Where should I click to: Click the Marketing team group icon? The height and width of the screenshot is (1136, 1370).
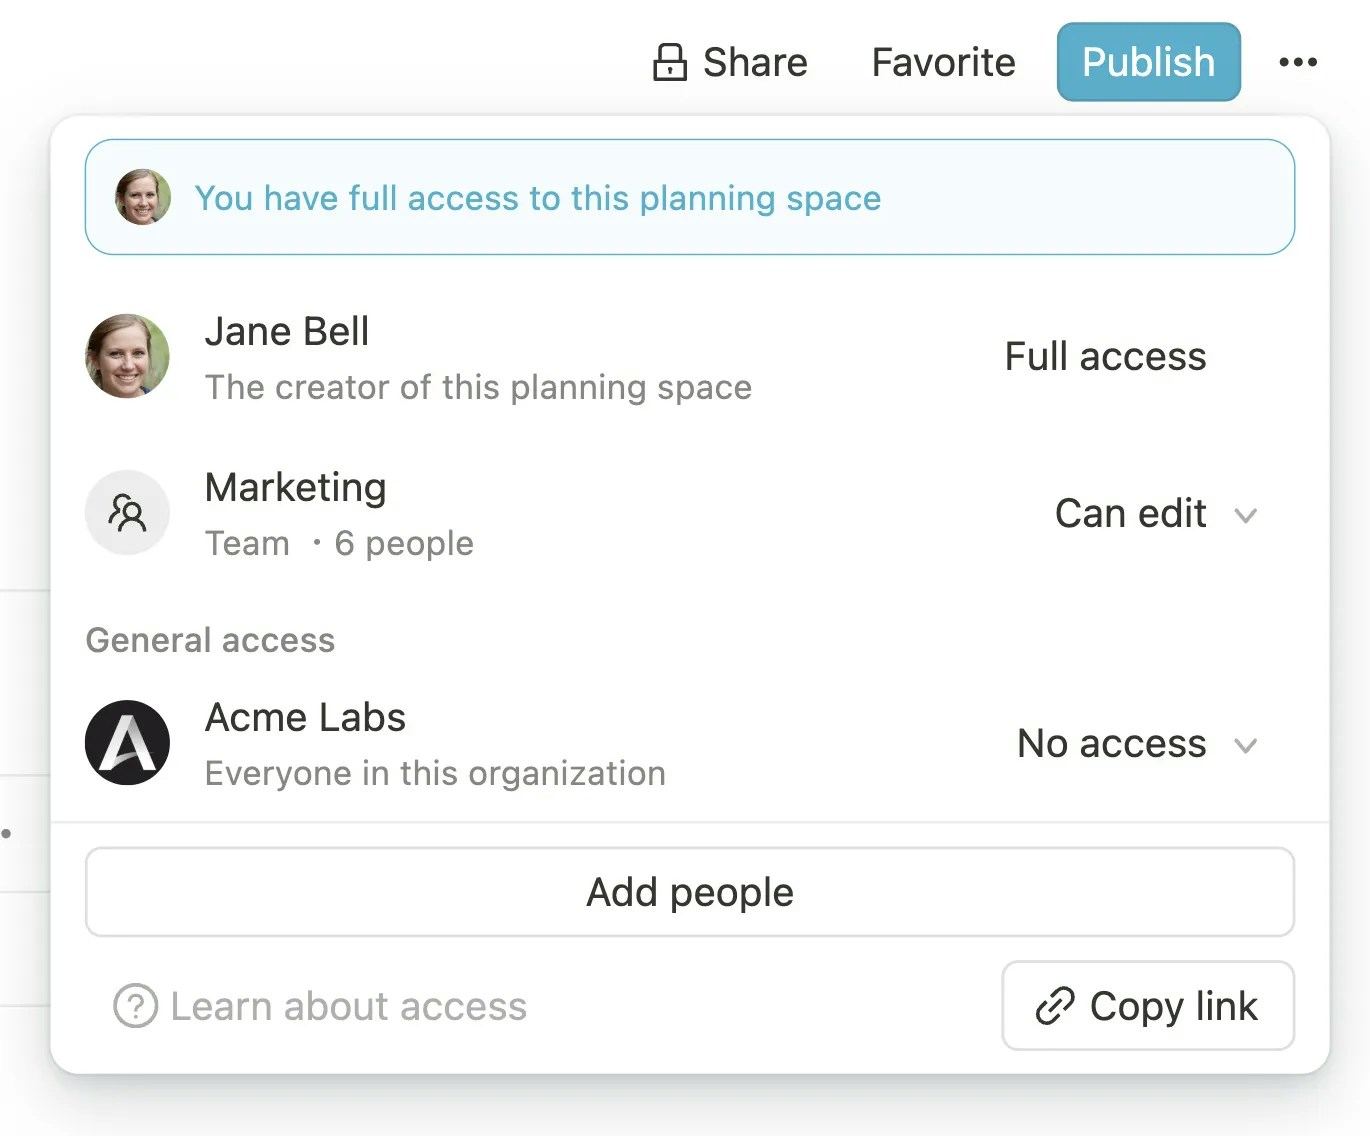click(x=127, y=513)
